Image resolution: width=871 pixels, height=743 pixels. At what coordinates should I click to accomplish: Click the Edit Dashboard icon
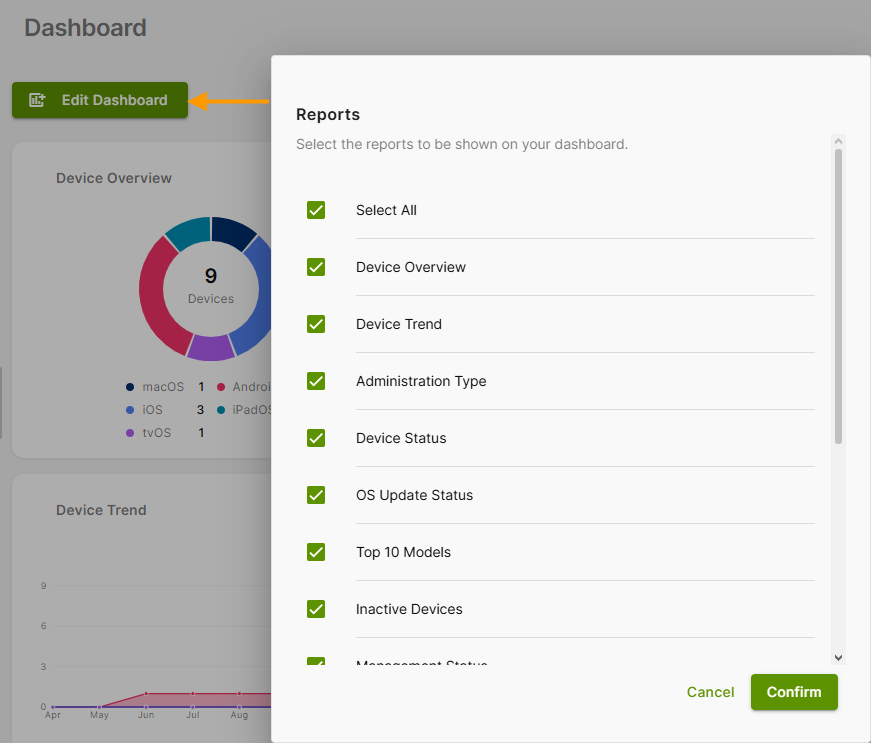37,100
